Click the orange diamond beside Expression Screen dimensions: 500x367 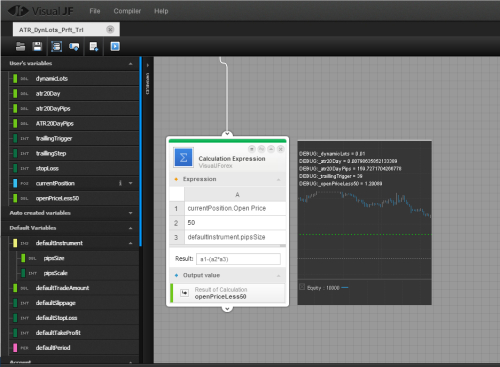click(x=176, y=179)
